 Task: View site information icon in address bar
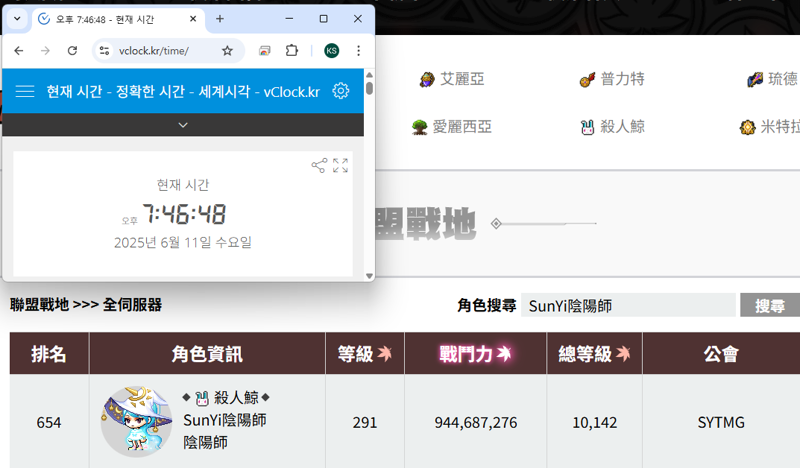[105, 51]
